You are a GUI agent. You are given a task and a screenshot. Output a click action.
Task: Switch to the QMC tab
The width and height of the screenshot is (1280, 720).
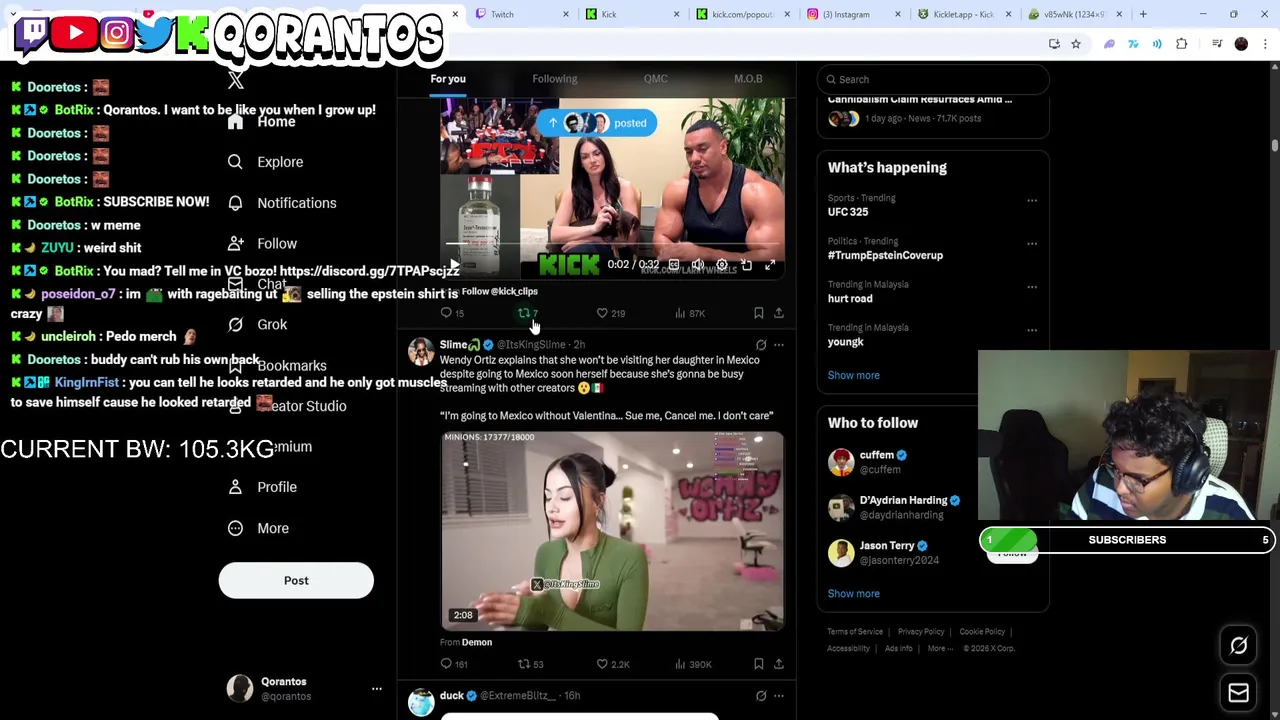(655, 79)
